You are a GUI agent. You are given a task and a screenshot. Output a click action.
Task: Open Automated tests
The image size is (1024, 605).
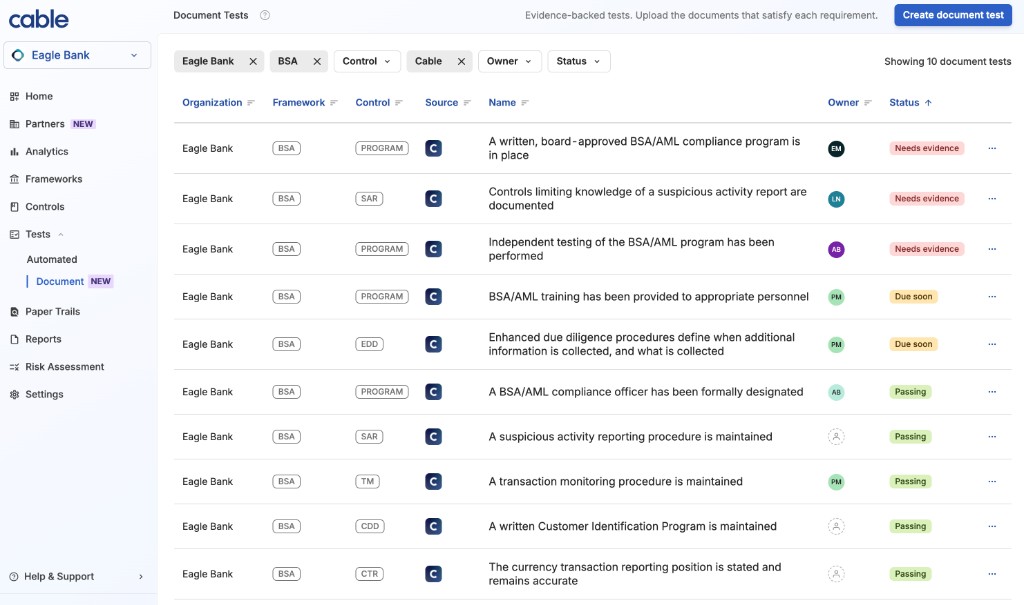(x=52, y=259)
